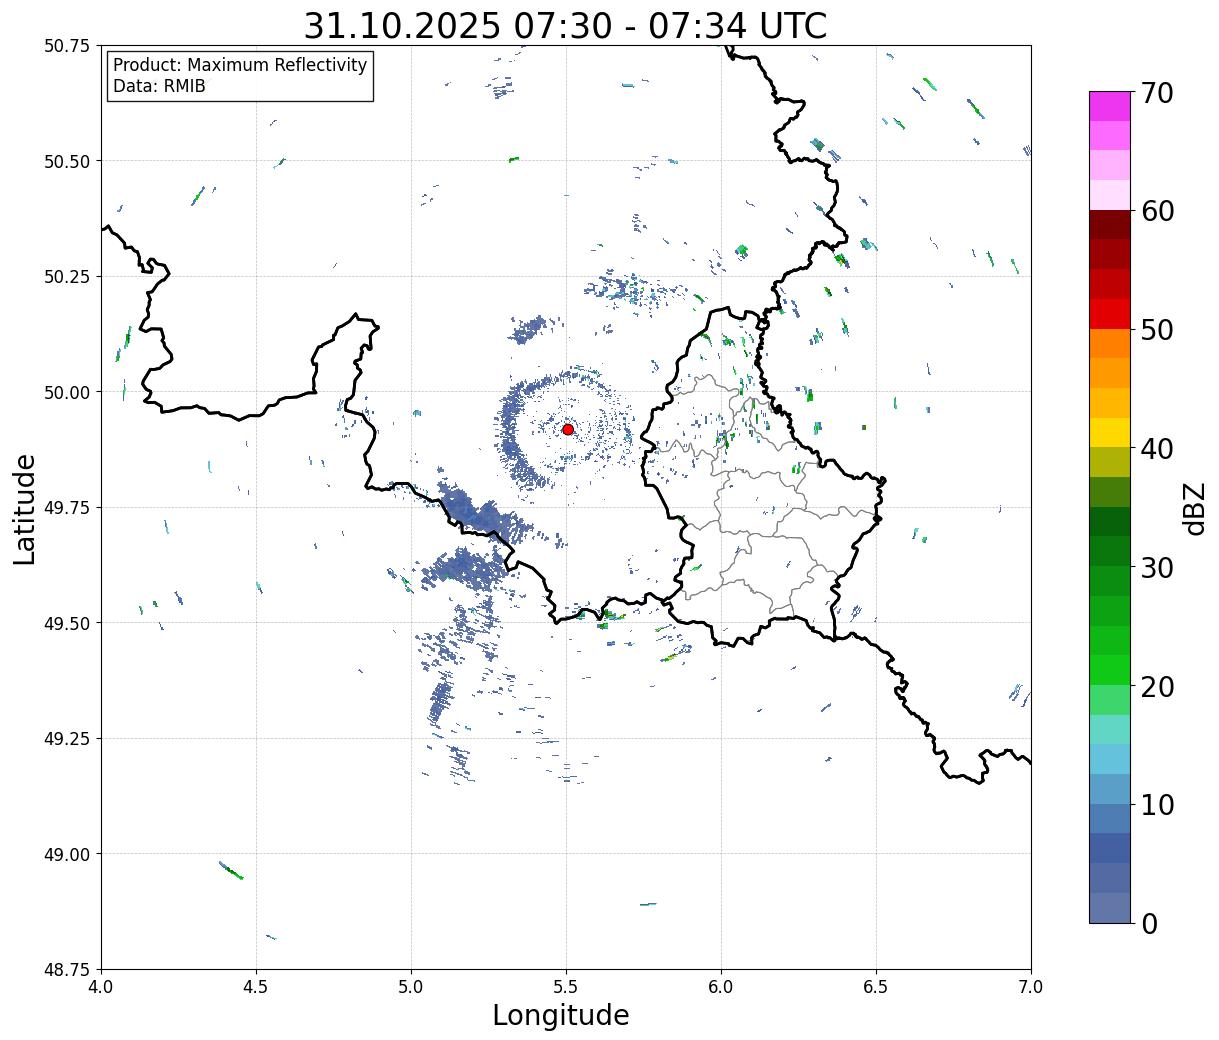Click the longitude tick label 5.0
This screenshot has width=1219, height=1040.
[x=411, y=987]
